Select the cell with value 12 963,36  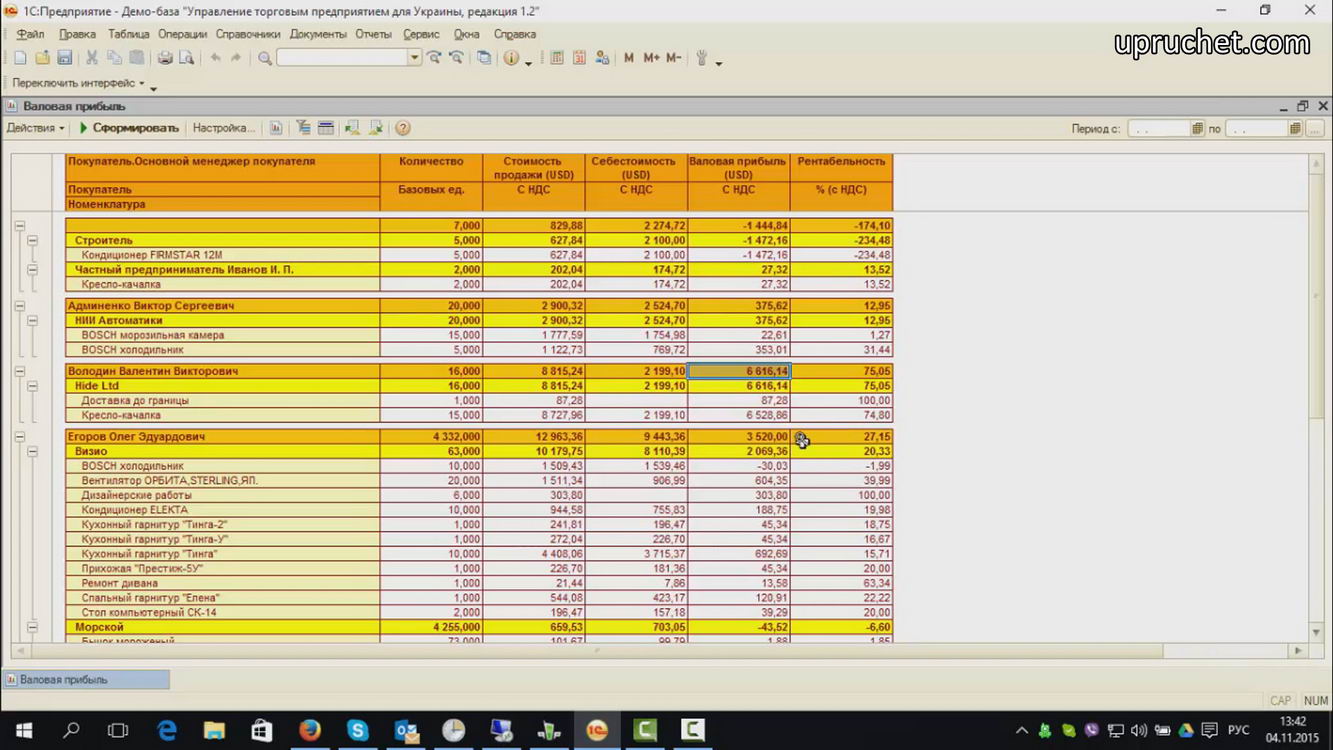point(534,437)
